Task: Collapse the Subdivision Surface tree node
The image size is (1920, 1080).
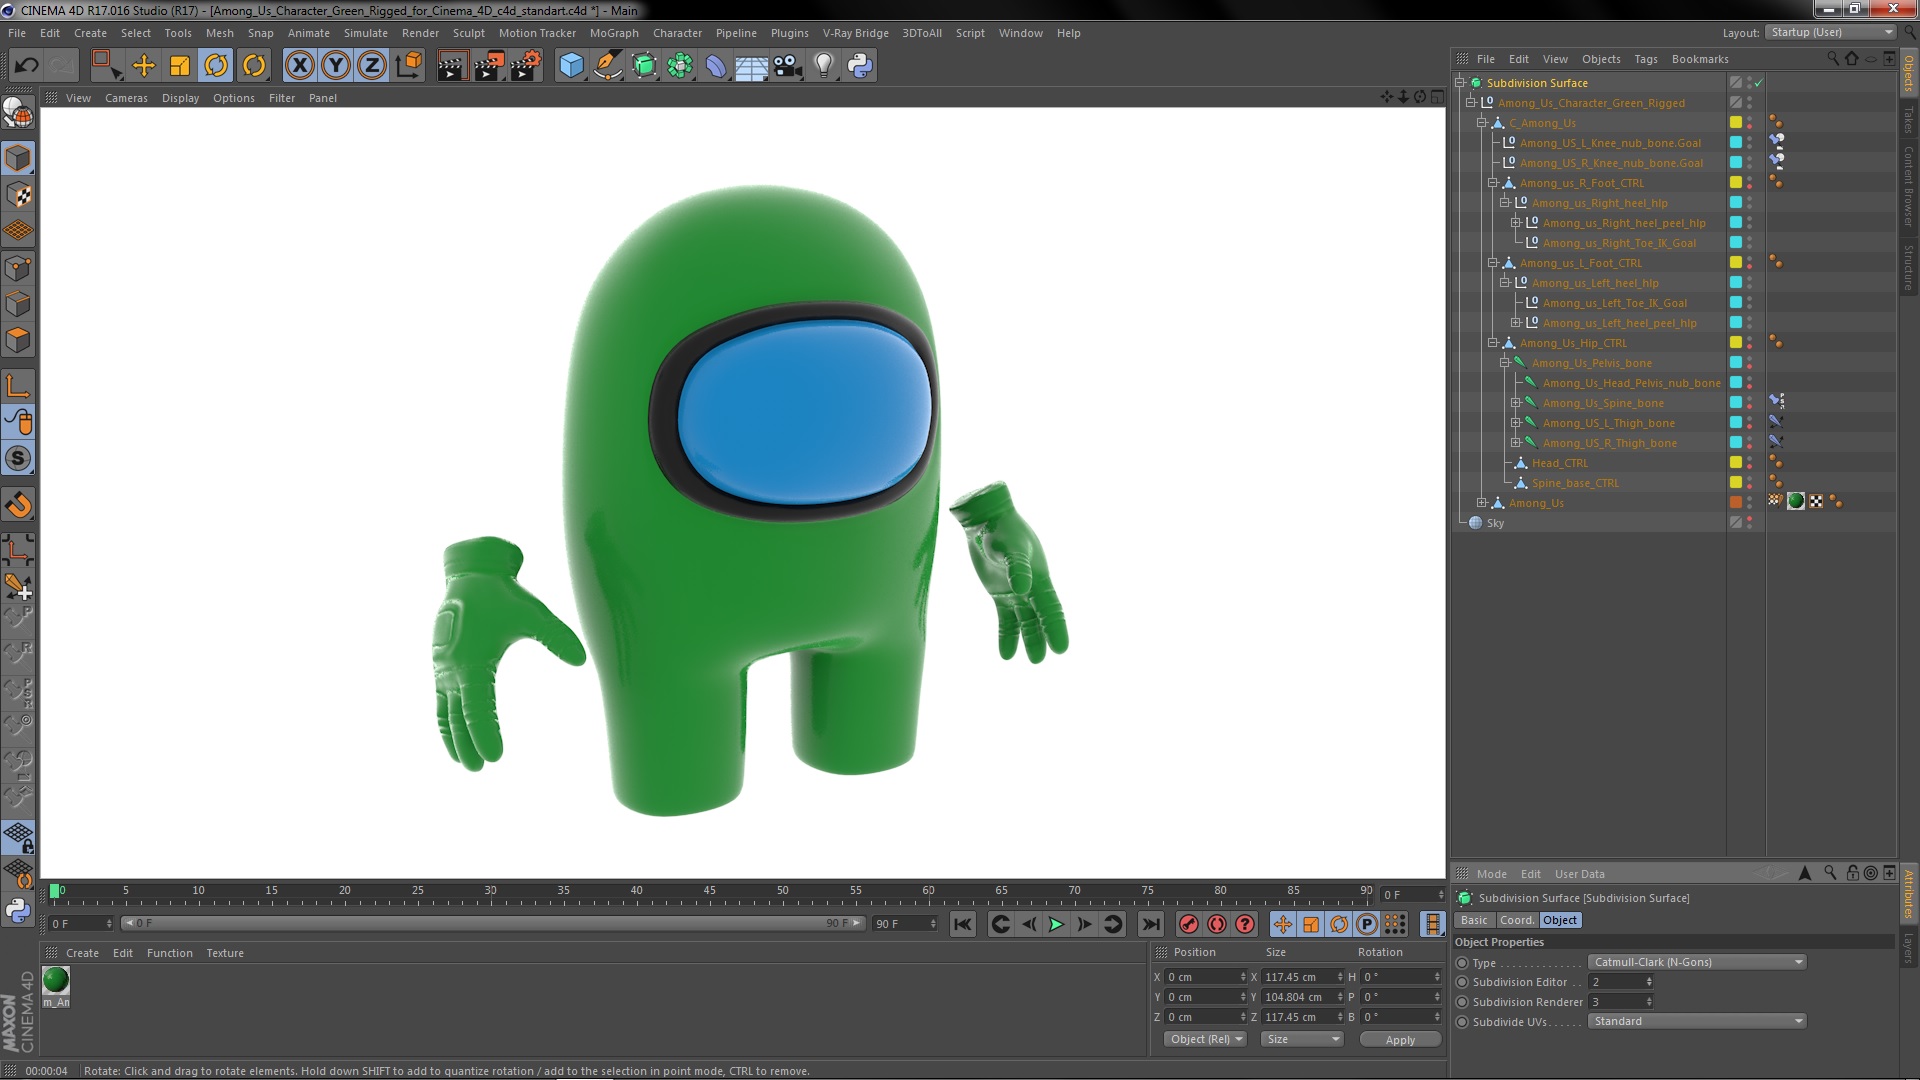Action: (x=1460, y=83)
